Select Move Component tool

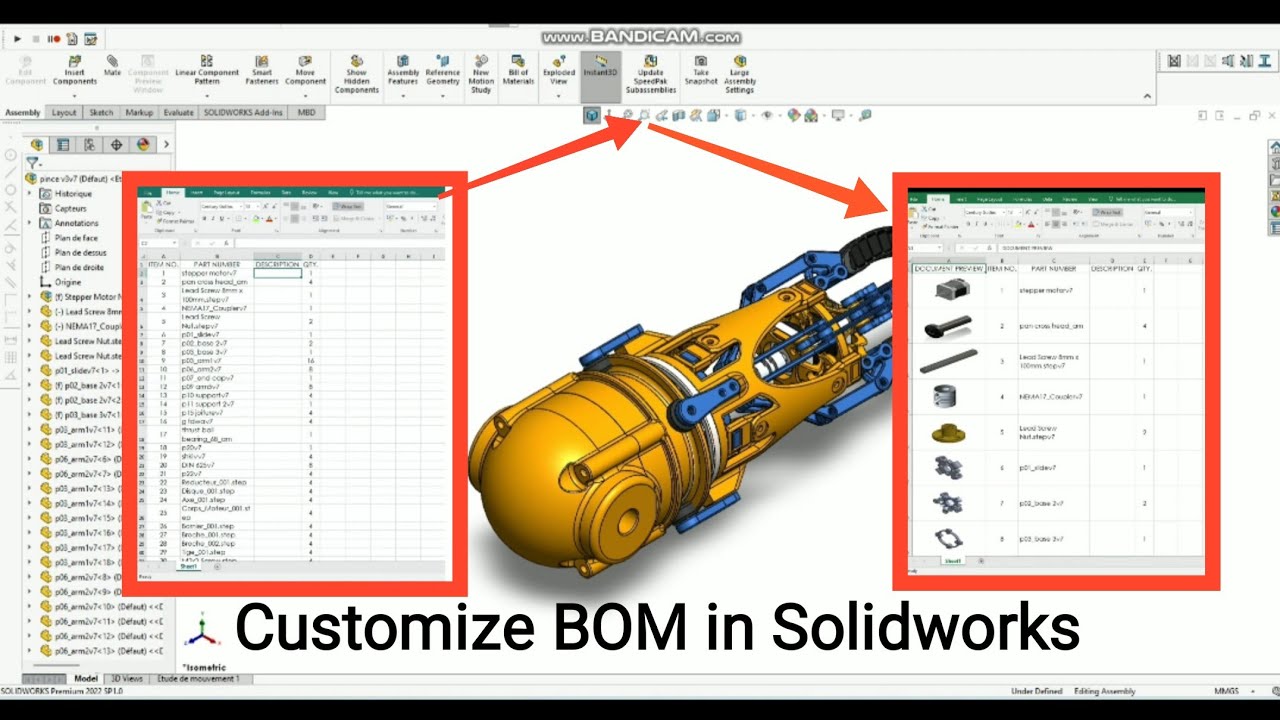pyautogui.click(x=305, y=70)
